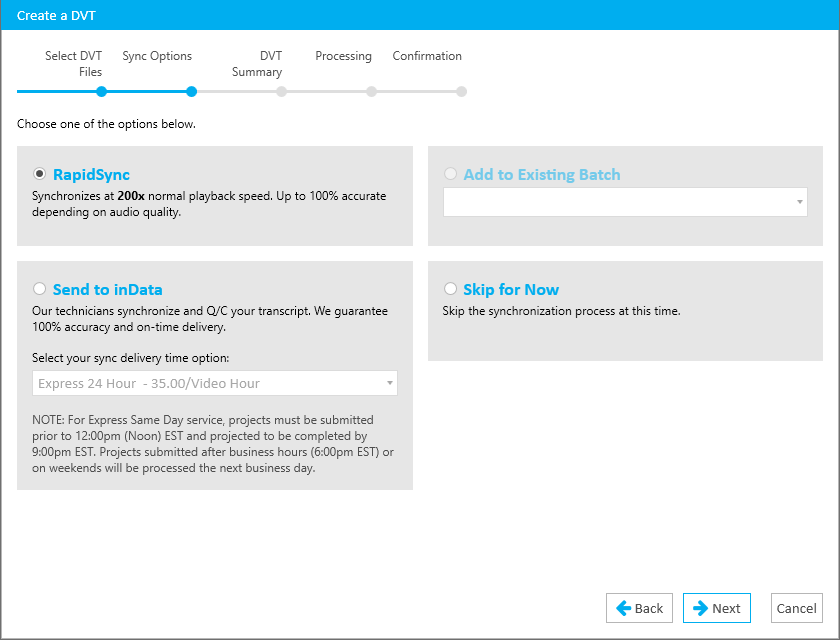Image resolution: width=840 pixels, height=640 pixels.
Task: Select the Add to Existing Batch radio button
Action: (450, 174)
